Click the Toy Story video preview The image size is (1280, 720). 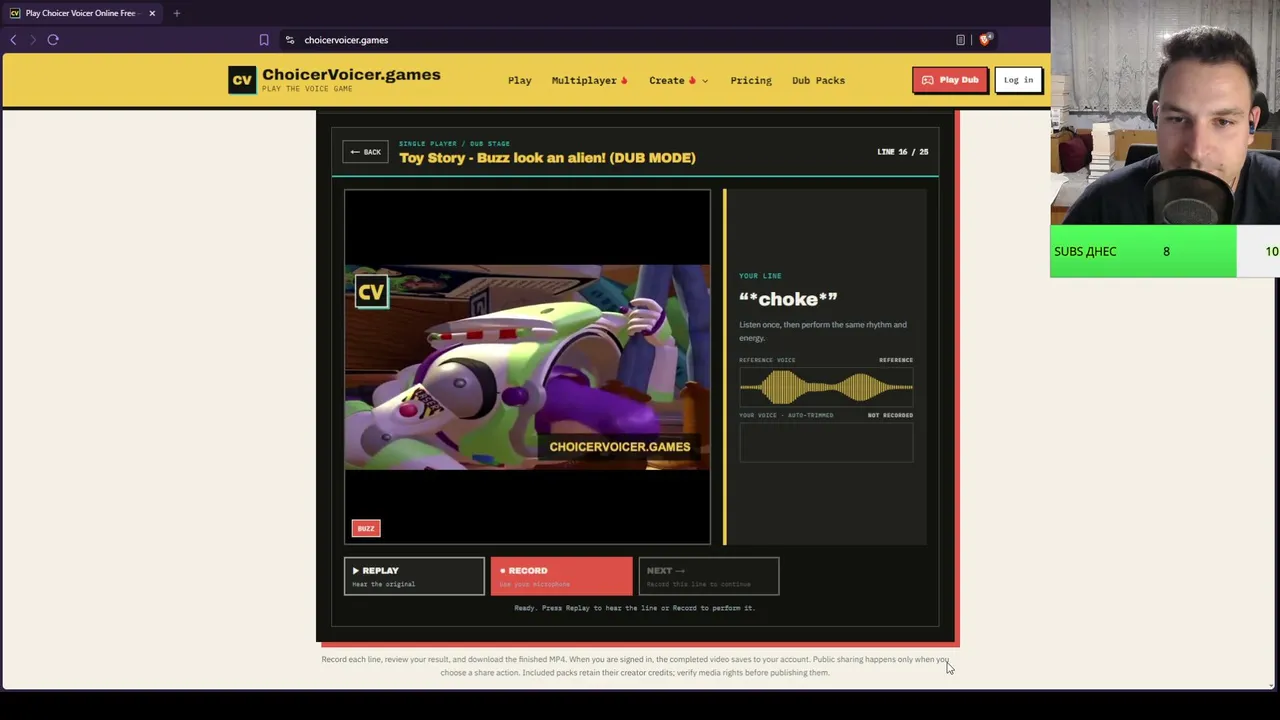point(527,367)
